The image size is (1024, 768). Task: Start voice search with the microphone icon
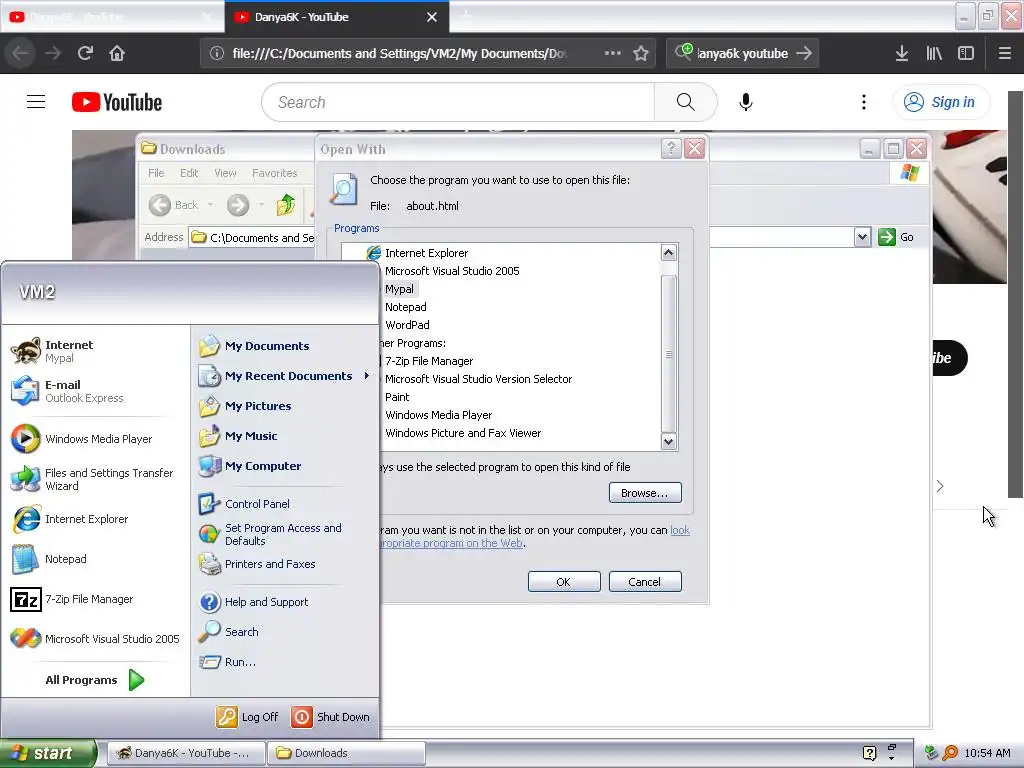click(x=746, y=102)
